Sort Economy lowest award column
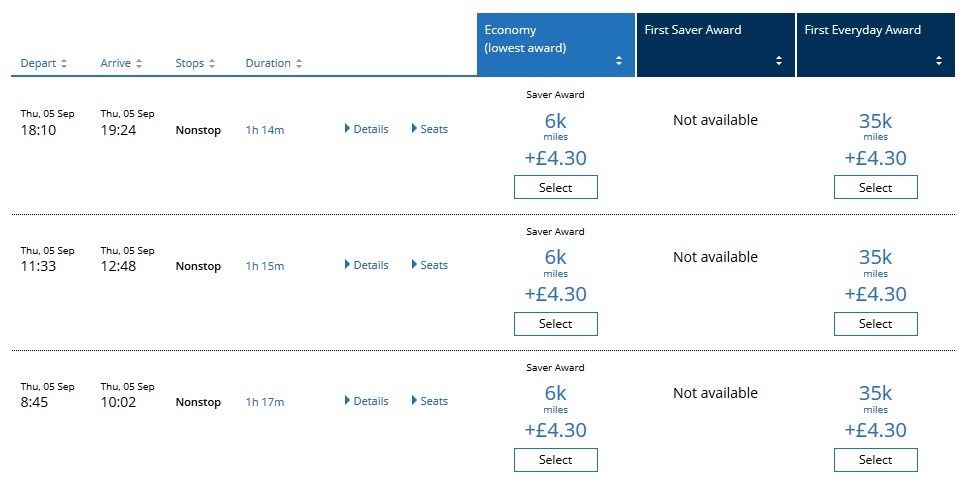The width and height of the screenshot is (971, 482). (619, 61)
